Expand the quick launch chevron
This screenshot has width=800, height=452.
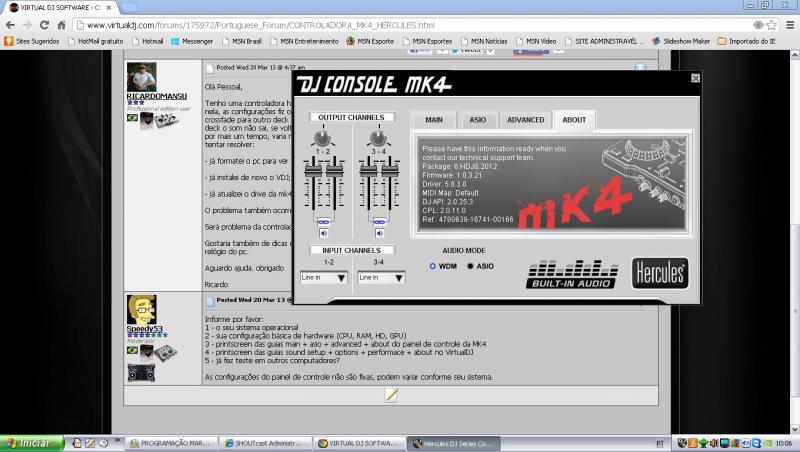point(117,440)
